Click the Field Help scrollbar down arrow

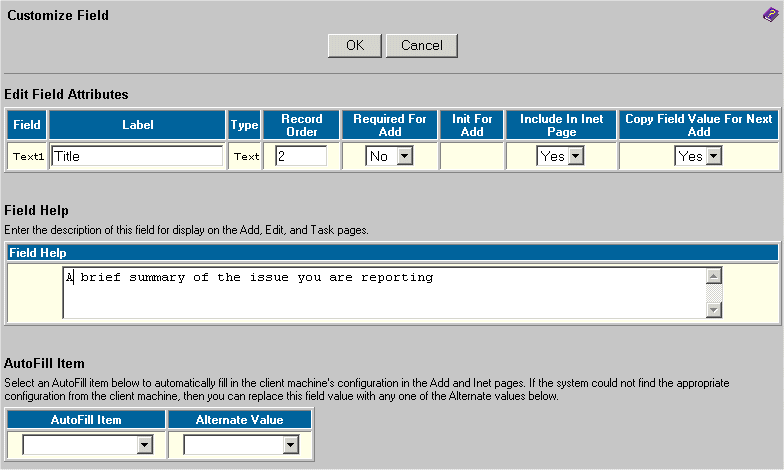714,309
